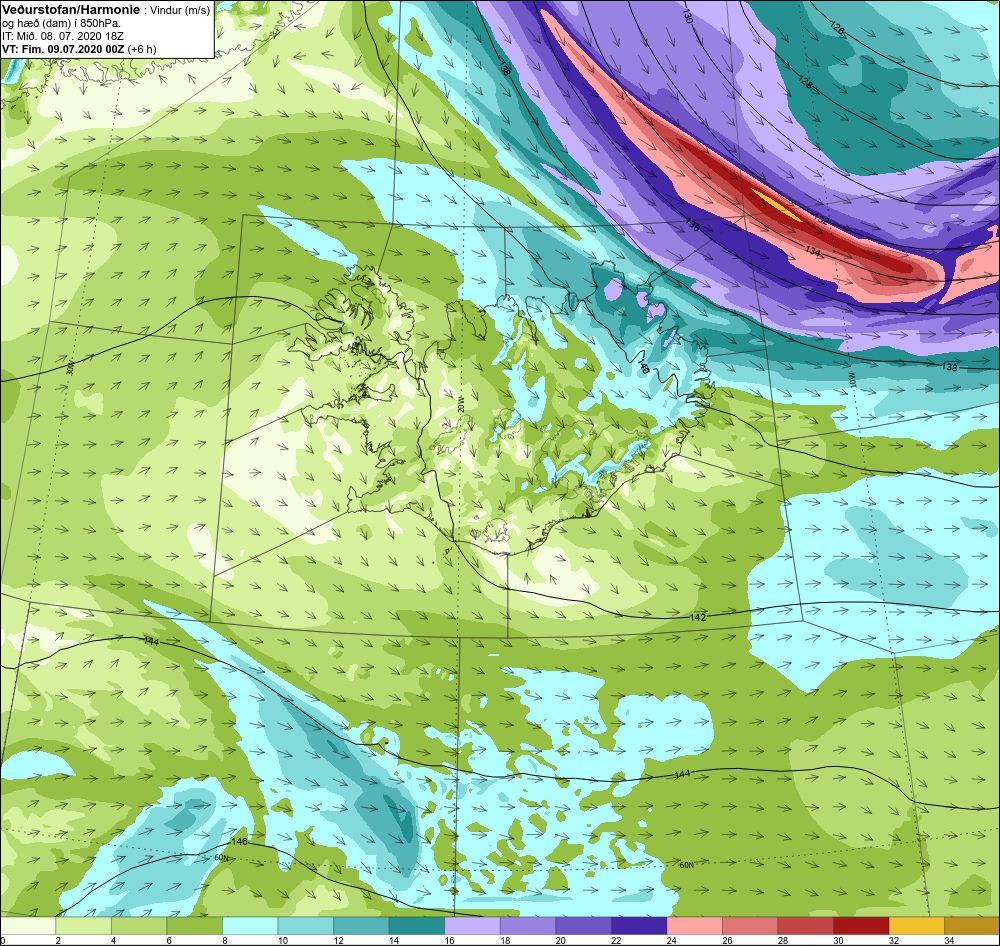Viewport: 1000px width, 946px height.
Task: Click the yellow peak-wind core in the jet
Action: (x=777, y=205)
